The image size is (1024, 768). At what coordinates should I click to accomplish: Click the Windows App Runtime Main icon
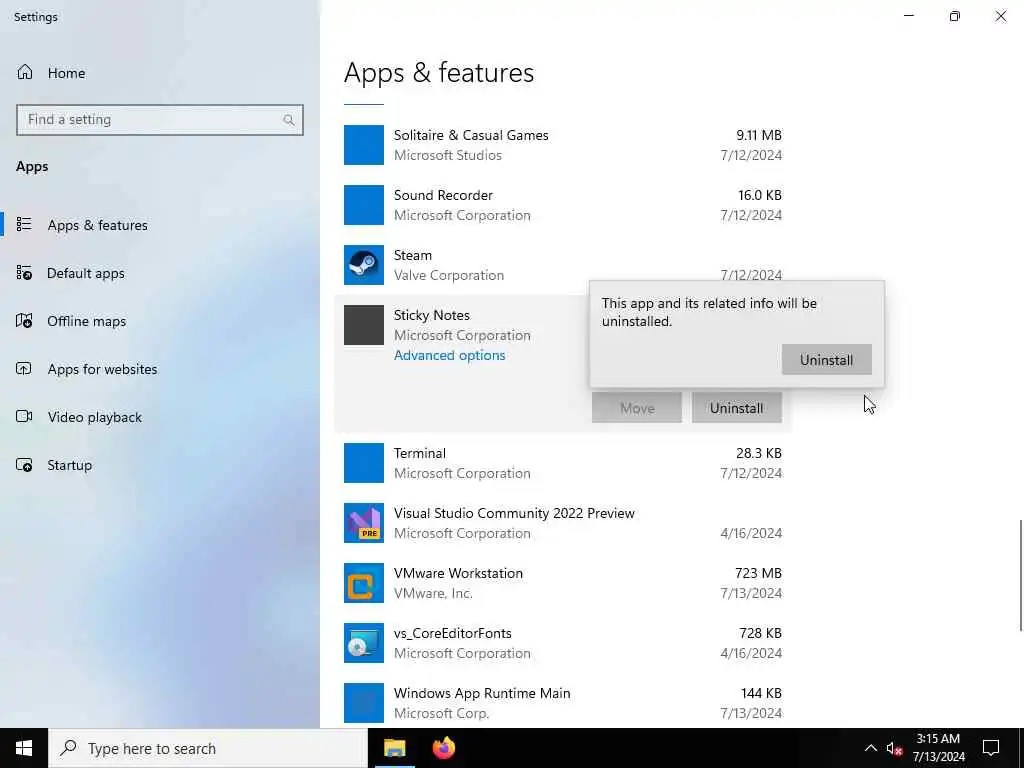point(364,703)
